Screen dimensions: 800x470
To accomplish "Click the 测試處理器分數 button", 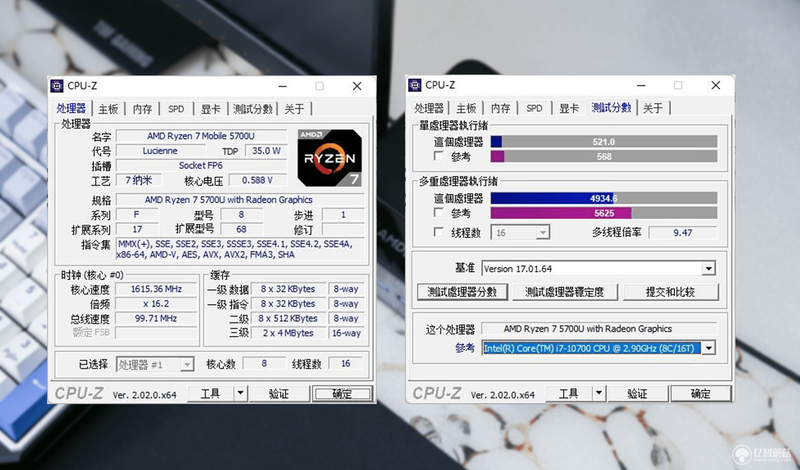I will click(462, 292).
